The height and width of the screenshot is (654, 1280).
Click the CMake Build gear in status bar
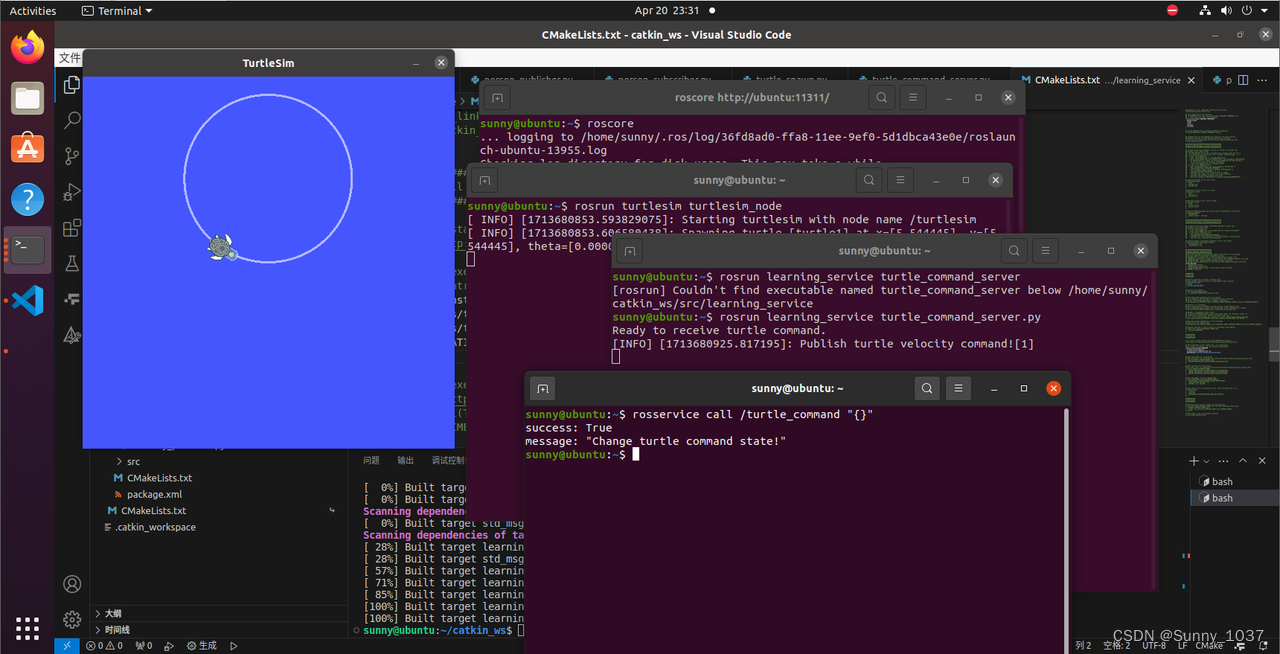[x=200, y=646]
